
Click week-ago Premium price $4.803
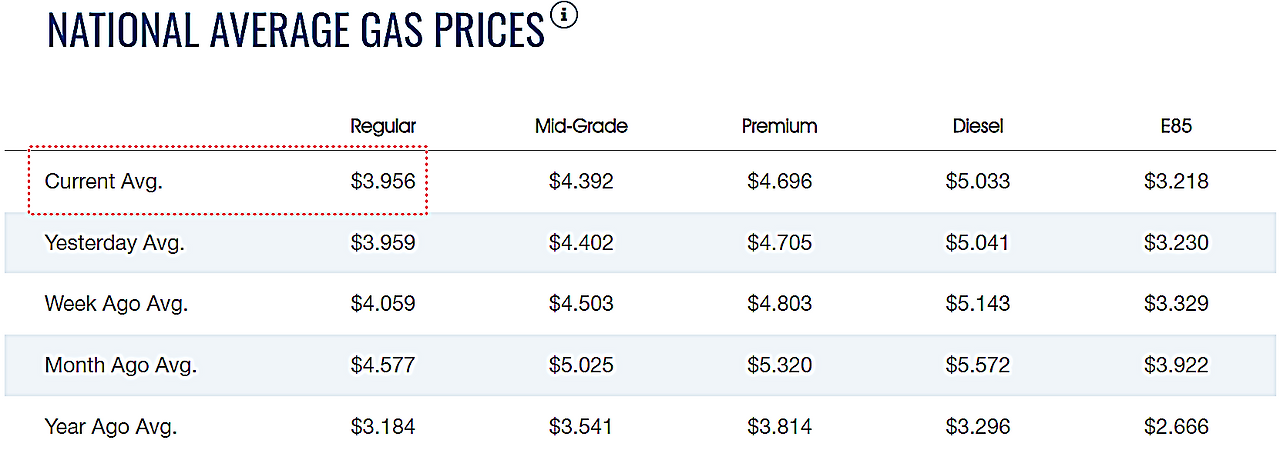(x=779, y=304)
